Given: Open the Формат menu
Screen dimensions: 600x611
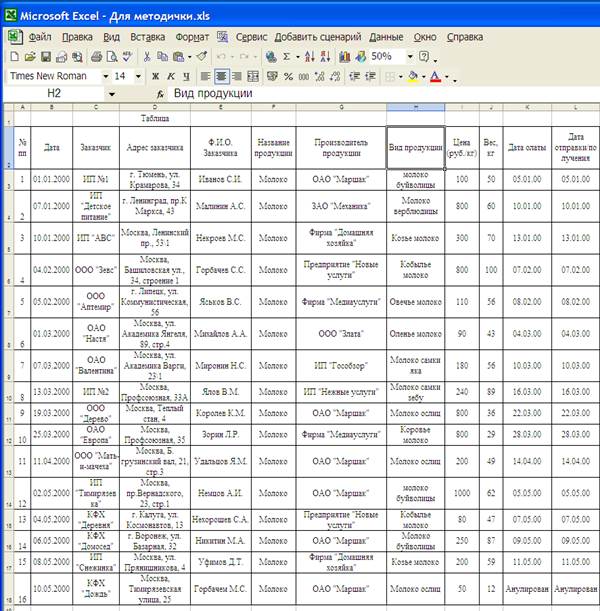Looking at the screenshot, I should [192, 37].
